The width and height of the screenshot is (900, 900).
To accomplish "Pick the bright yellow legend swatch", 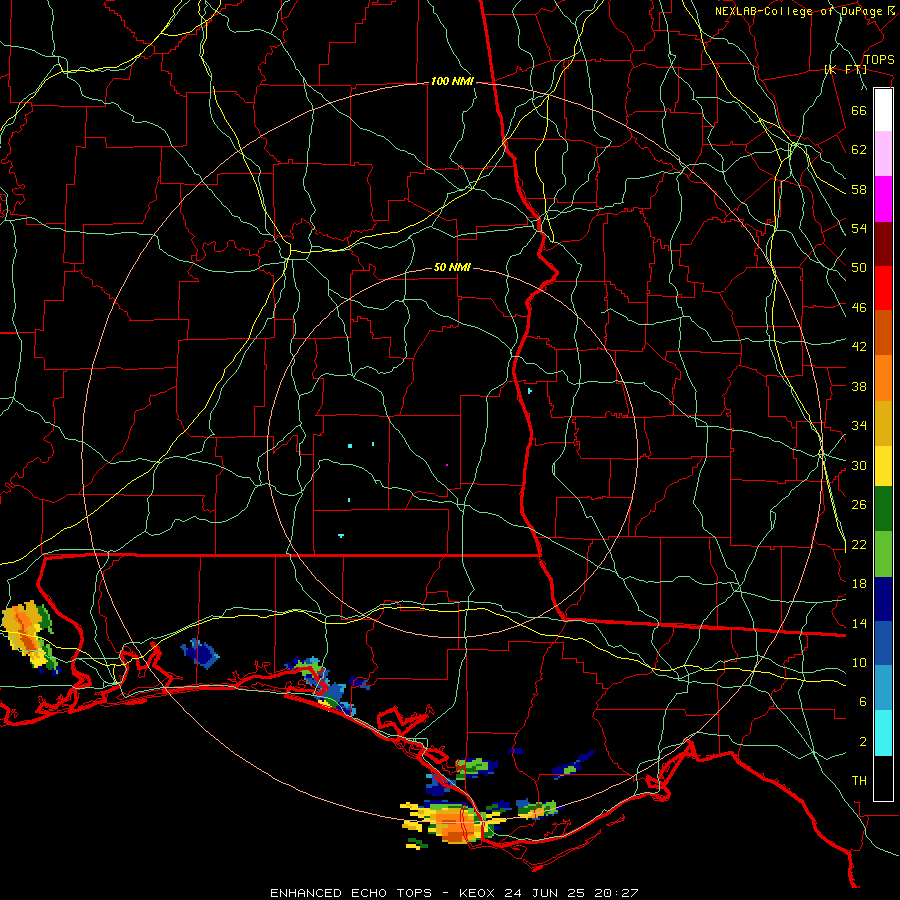I will tap(883, 465).
